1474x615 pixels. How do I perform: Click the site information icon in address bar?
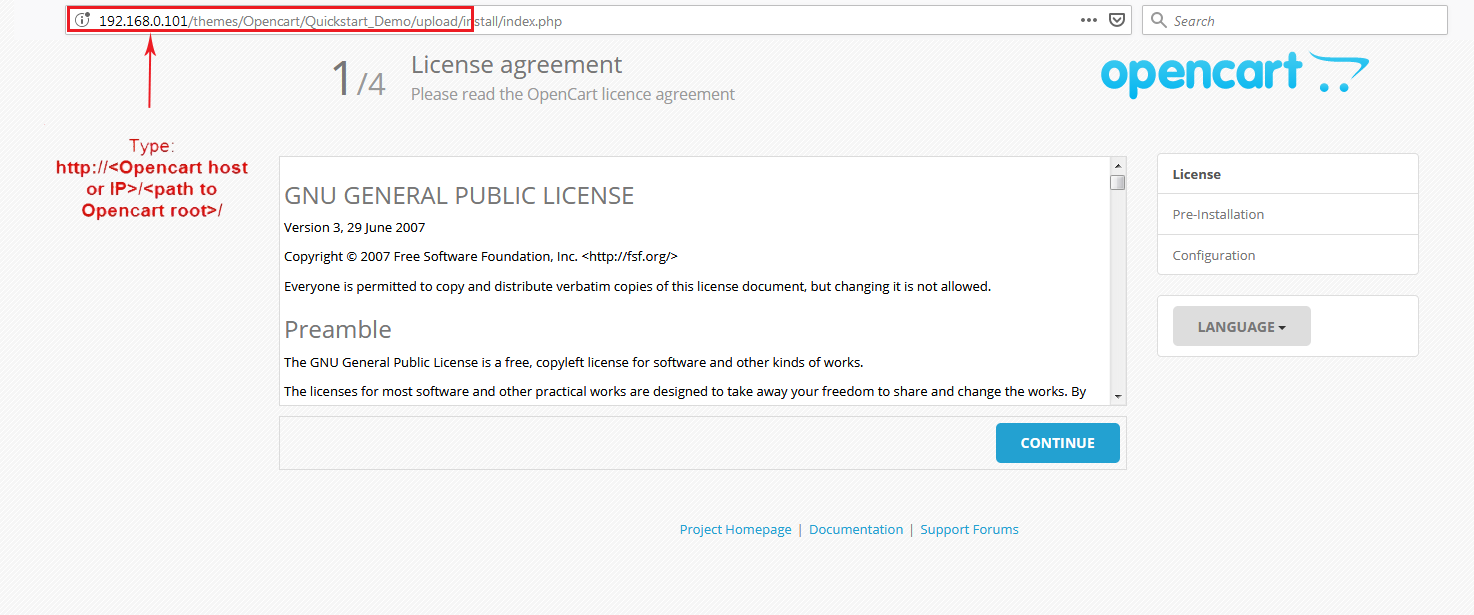click(x=83, y=20)
